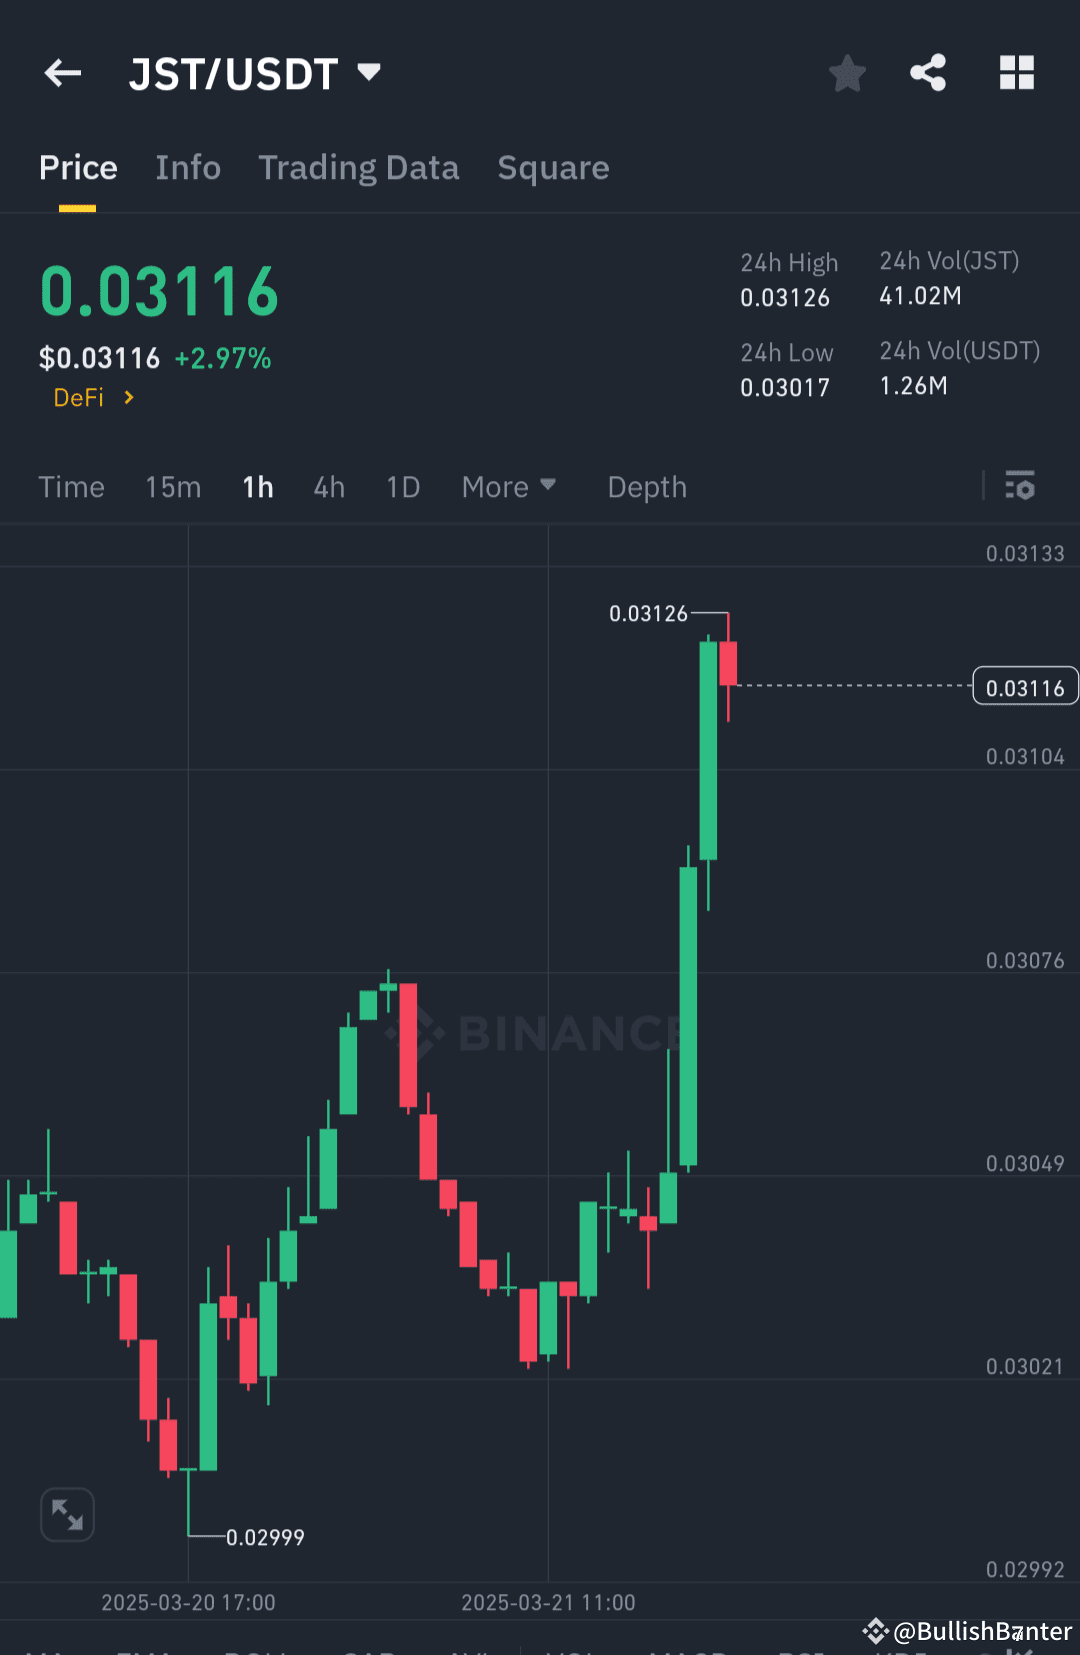Switch chart to Time mode
The image size is (1080, 1655).
[71, 487]
